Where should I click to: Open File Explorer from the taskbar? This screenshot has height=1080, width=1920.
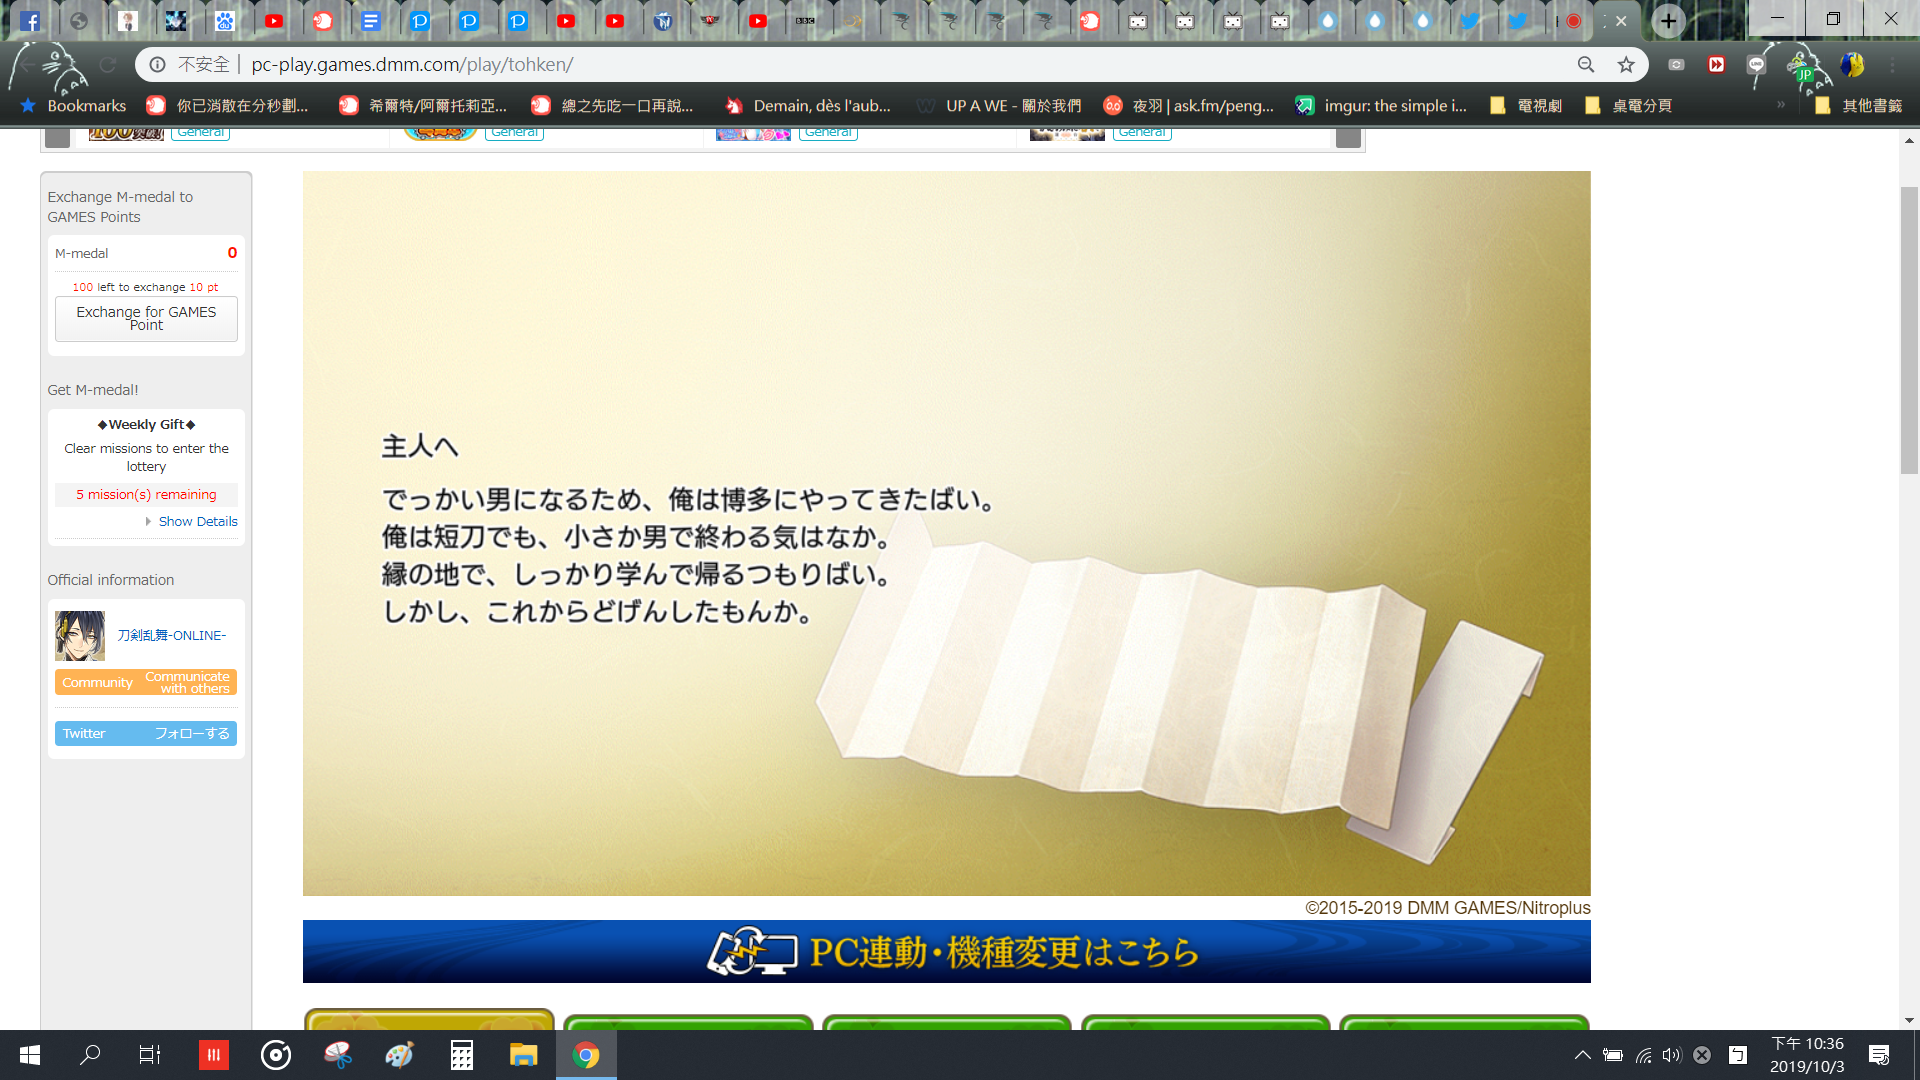pos(523,1055)
